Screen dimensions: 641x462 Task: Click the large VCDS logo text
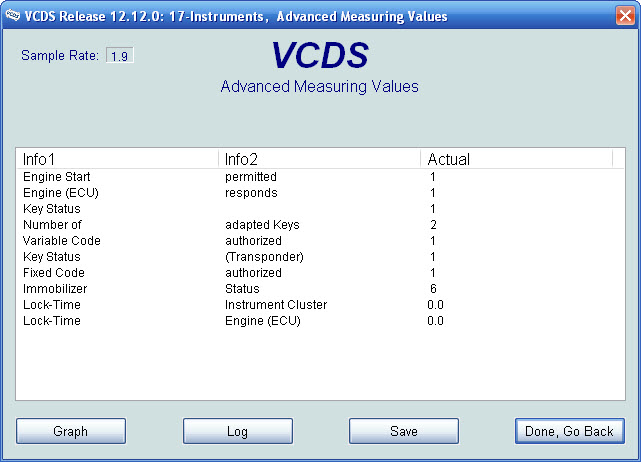click(x=320, y=55)
